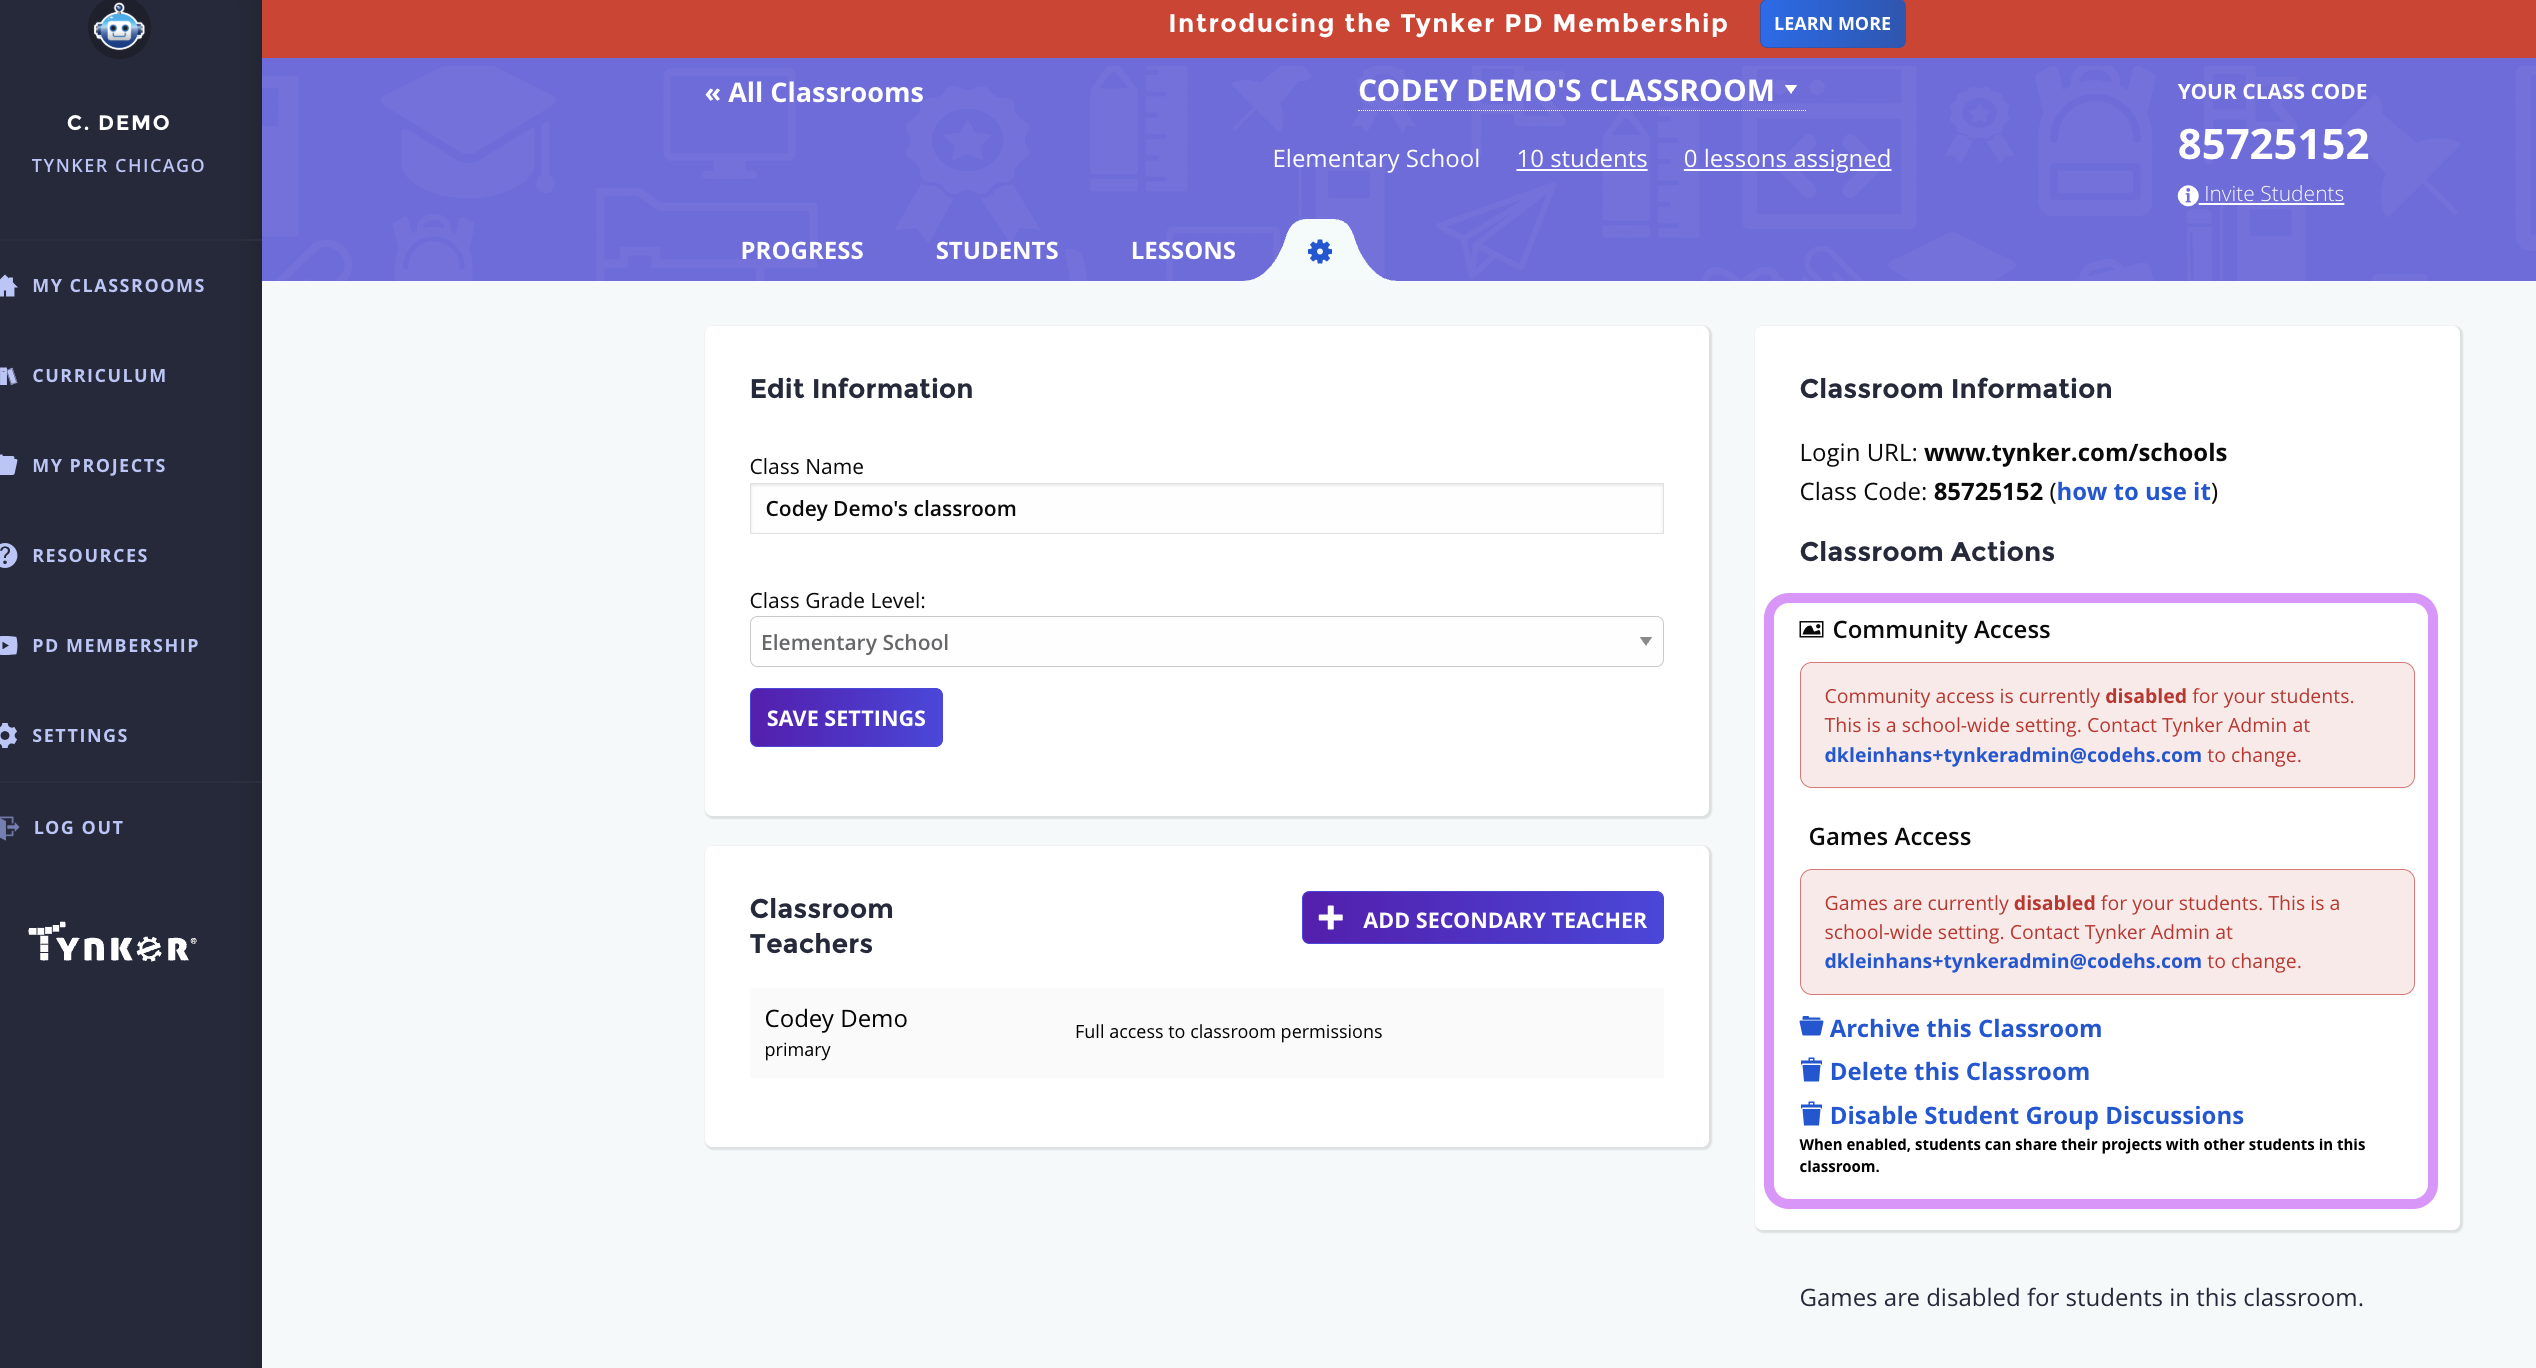The width and height of the screenshot is (2536, 1368).
Task: Open the 10 students link
Action: point(1581,158)
